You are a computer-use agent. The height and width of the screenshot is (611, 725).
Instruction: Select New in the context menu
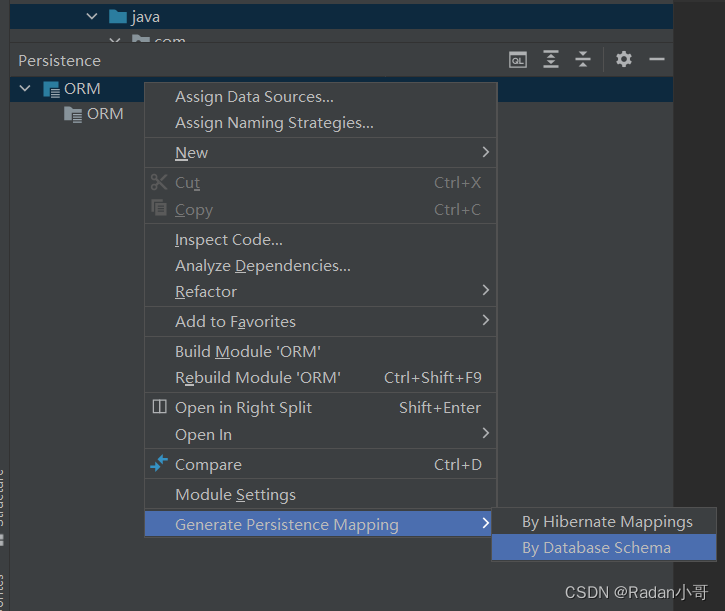click(x=320, y=153)
